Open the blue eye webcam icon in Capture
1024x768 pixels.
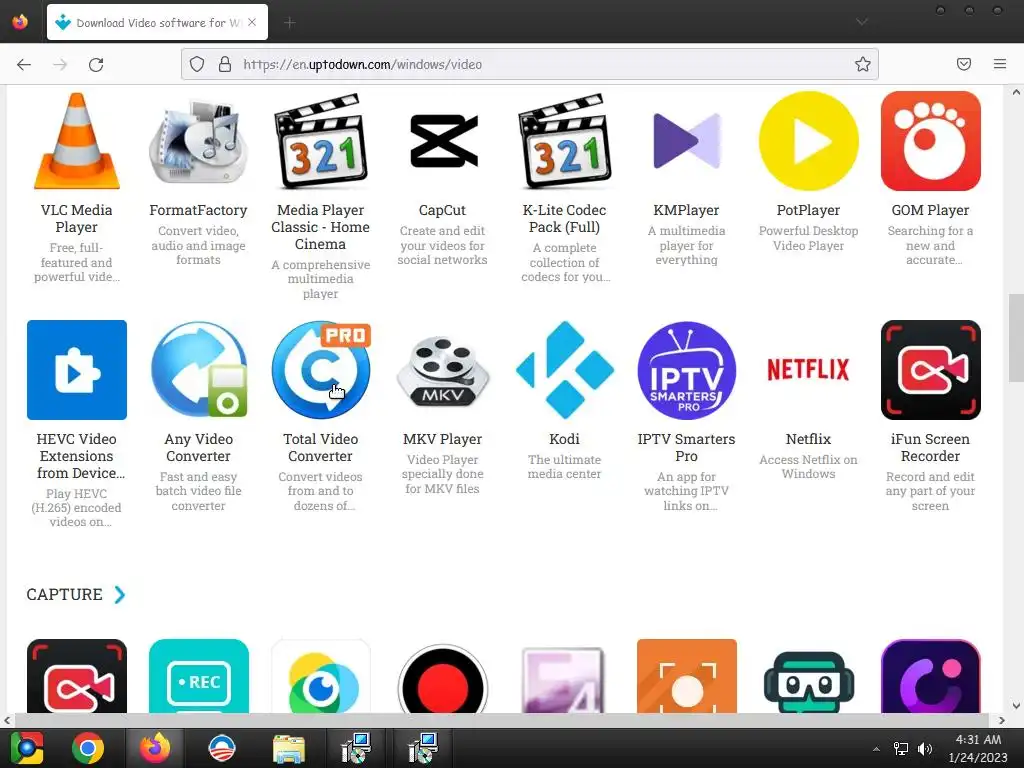321,679
